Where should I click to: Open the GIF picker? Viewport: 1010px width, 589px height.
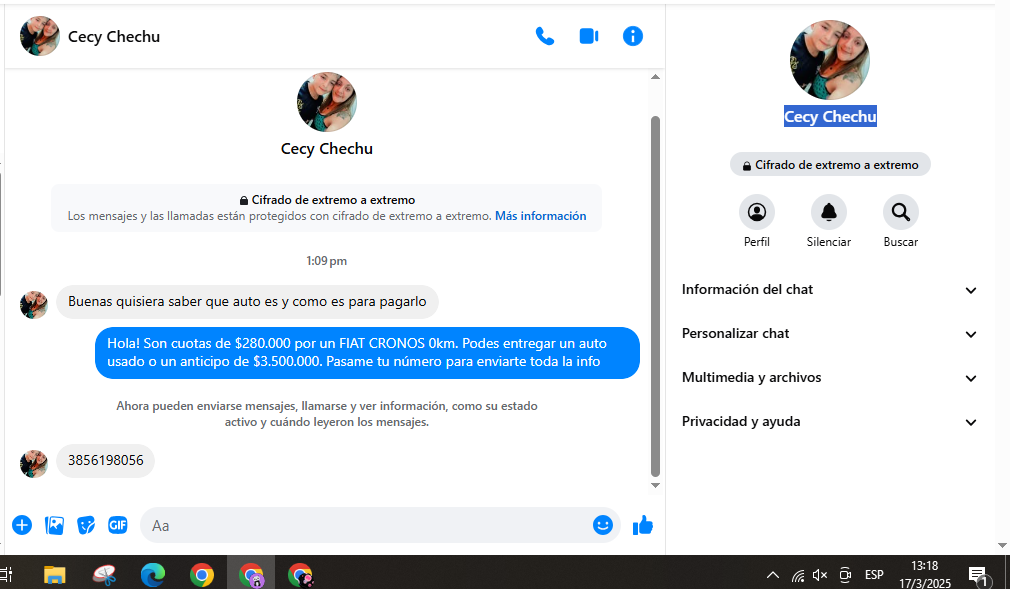118,525
